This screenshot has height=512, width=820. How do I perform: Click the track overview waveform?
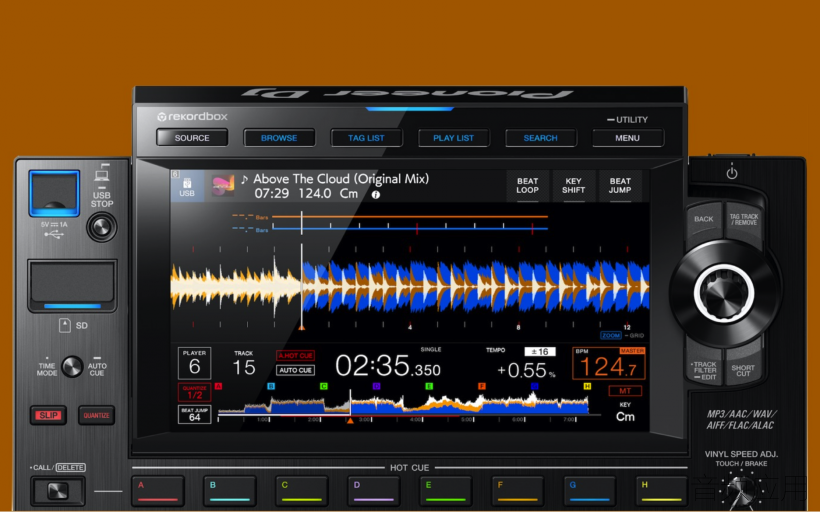click(x=403, y=404)
